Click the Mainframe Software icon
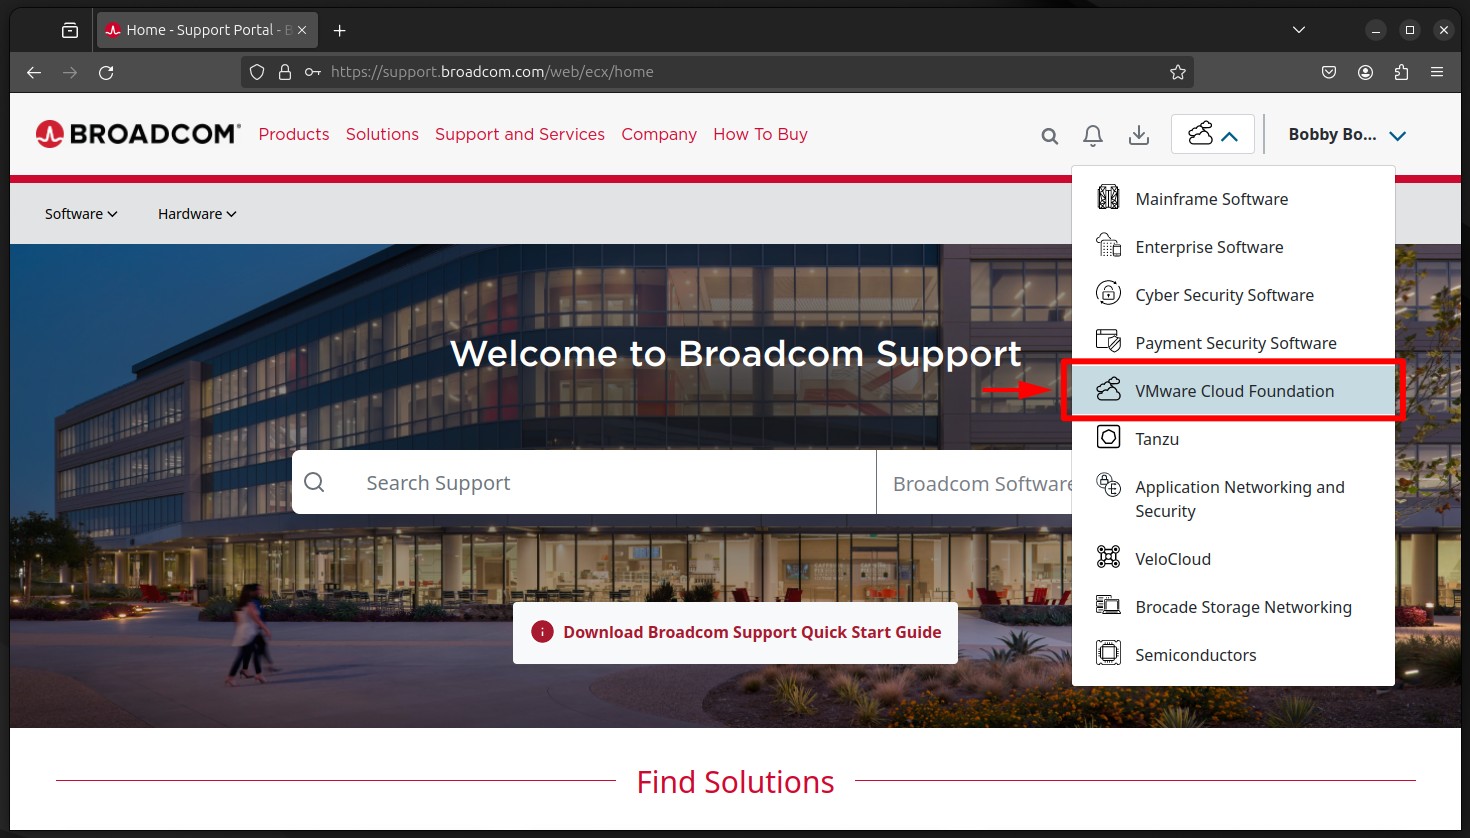Image resolution: width=1470 pixels, height=838 pixels. click(x=1108, y=198)
